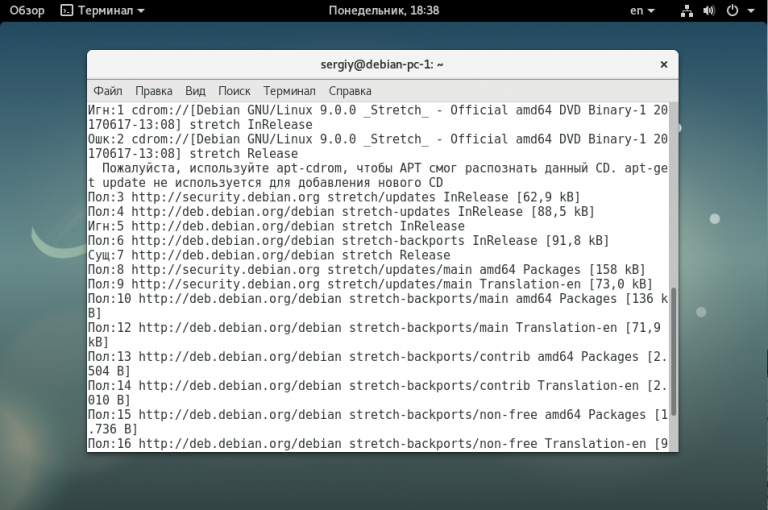Click the desktop wallpaper beside the terminal
The image size is (768, 510).
click(40, 300)
